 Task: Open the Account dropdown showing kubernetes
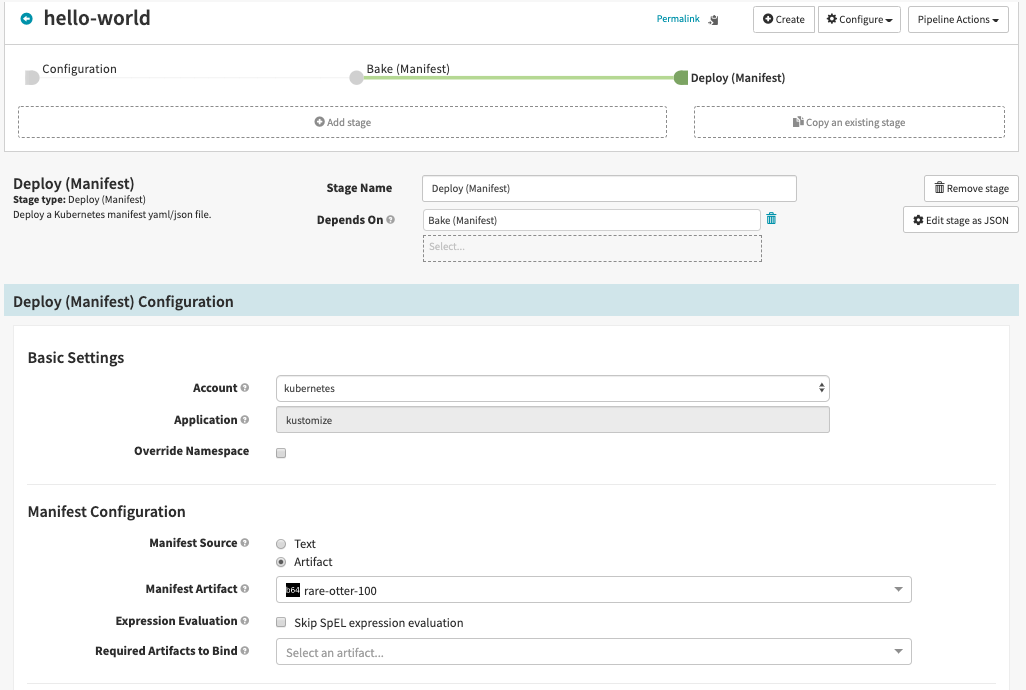pos(552,388)
